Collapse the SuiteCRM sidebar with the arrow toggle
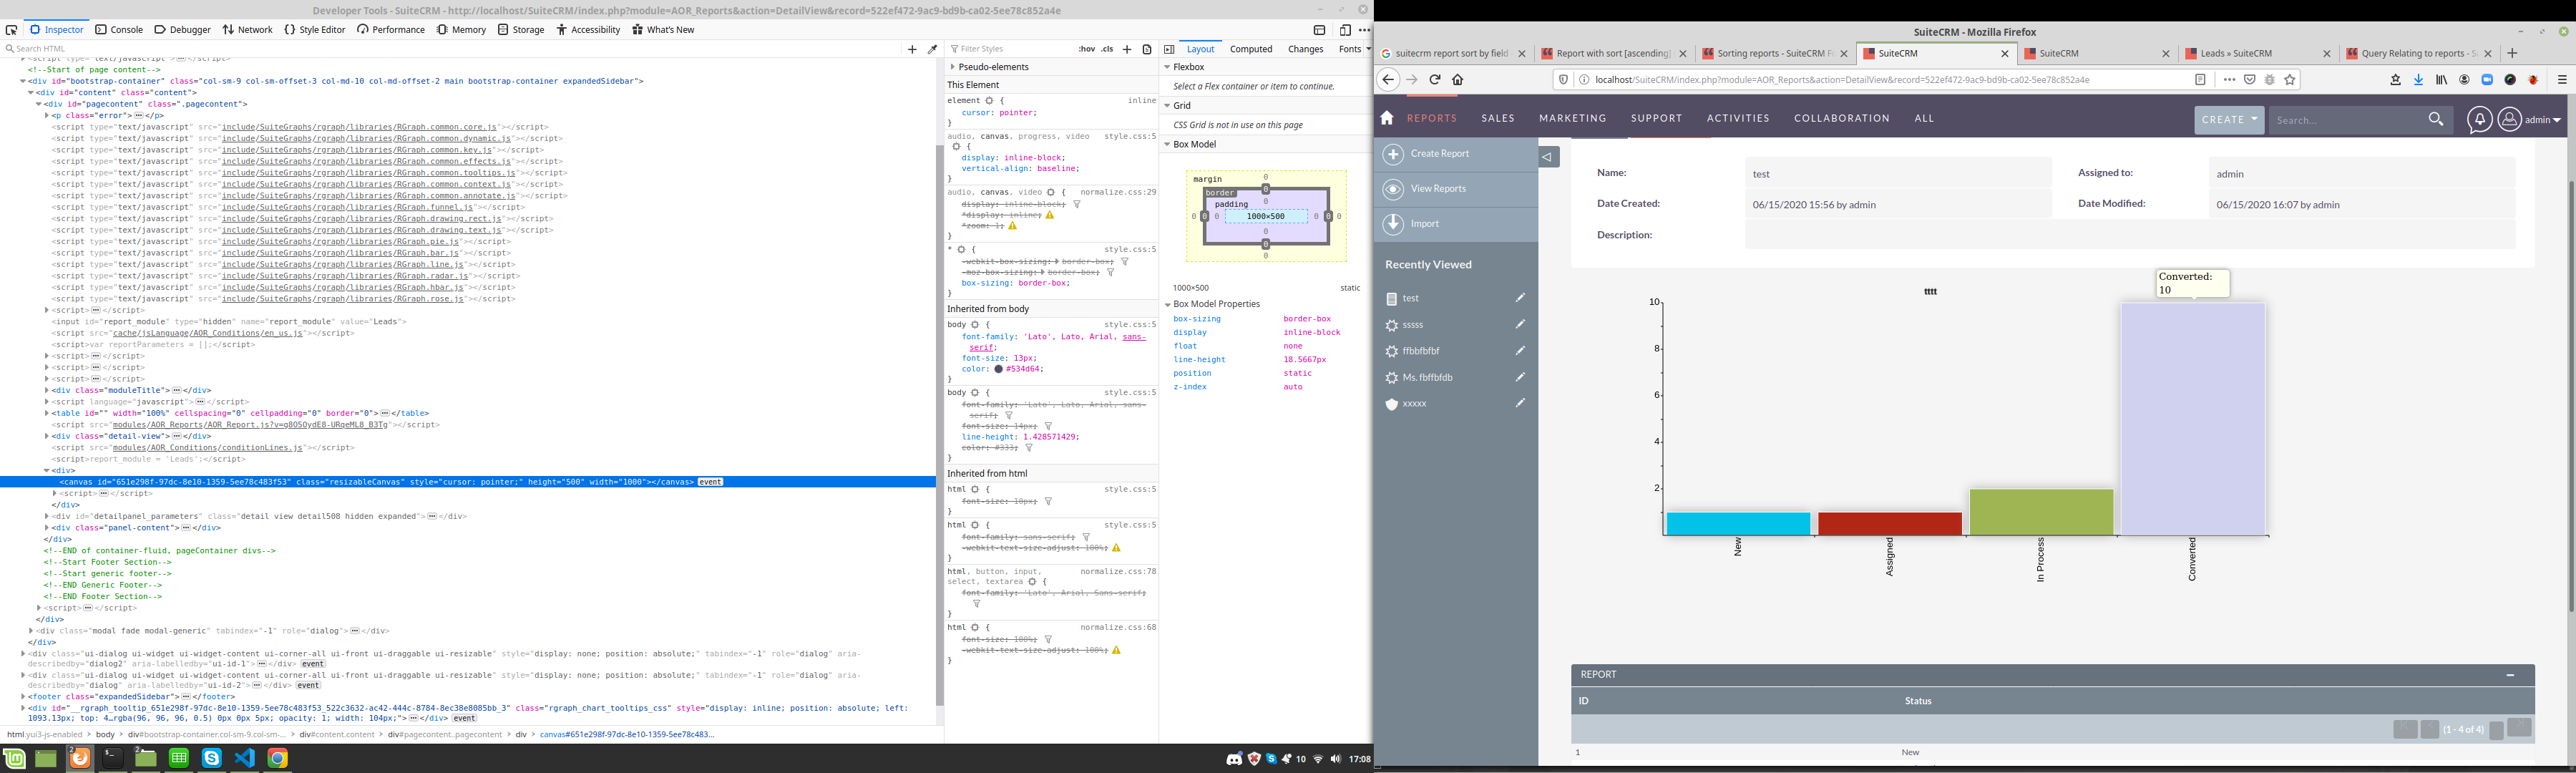The image size is (2576, 773). pos(1548,157)
